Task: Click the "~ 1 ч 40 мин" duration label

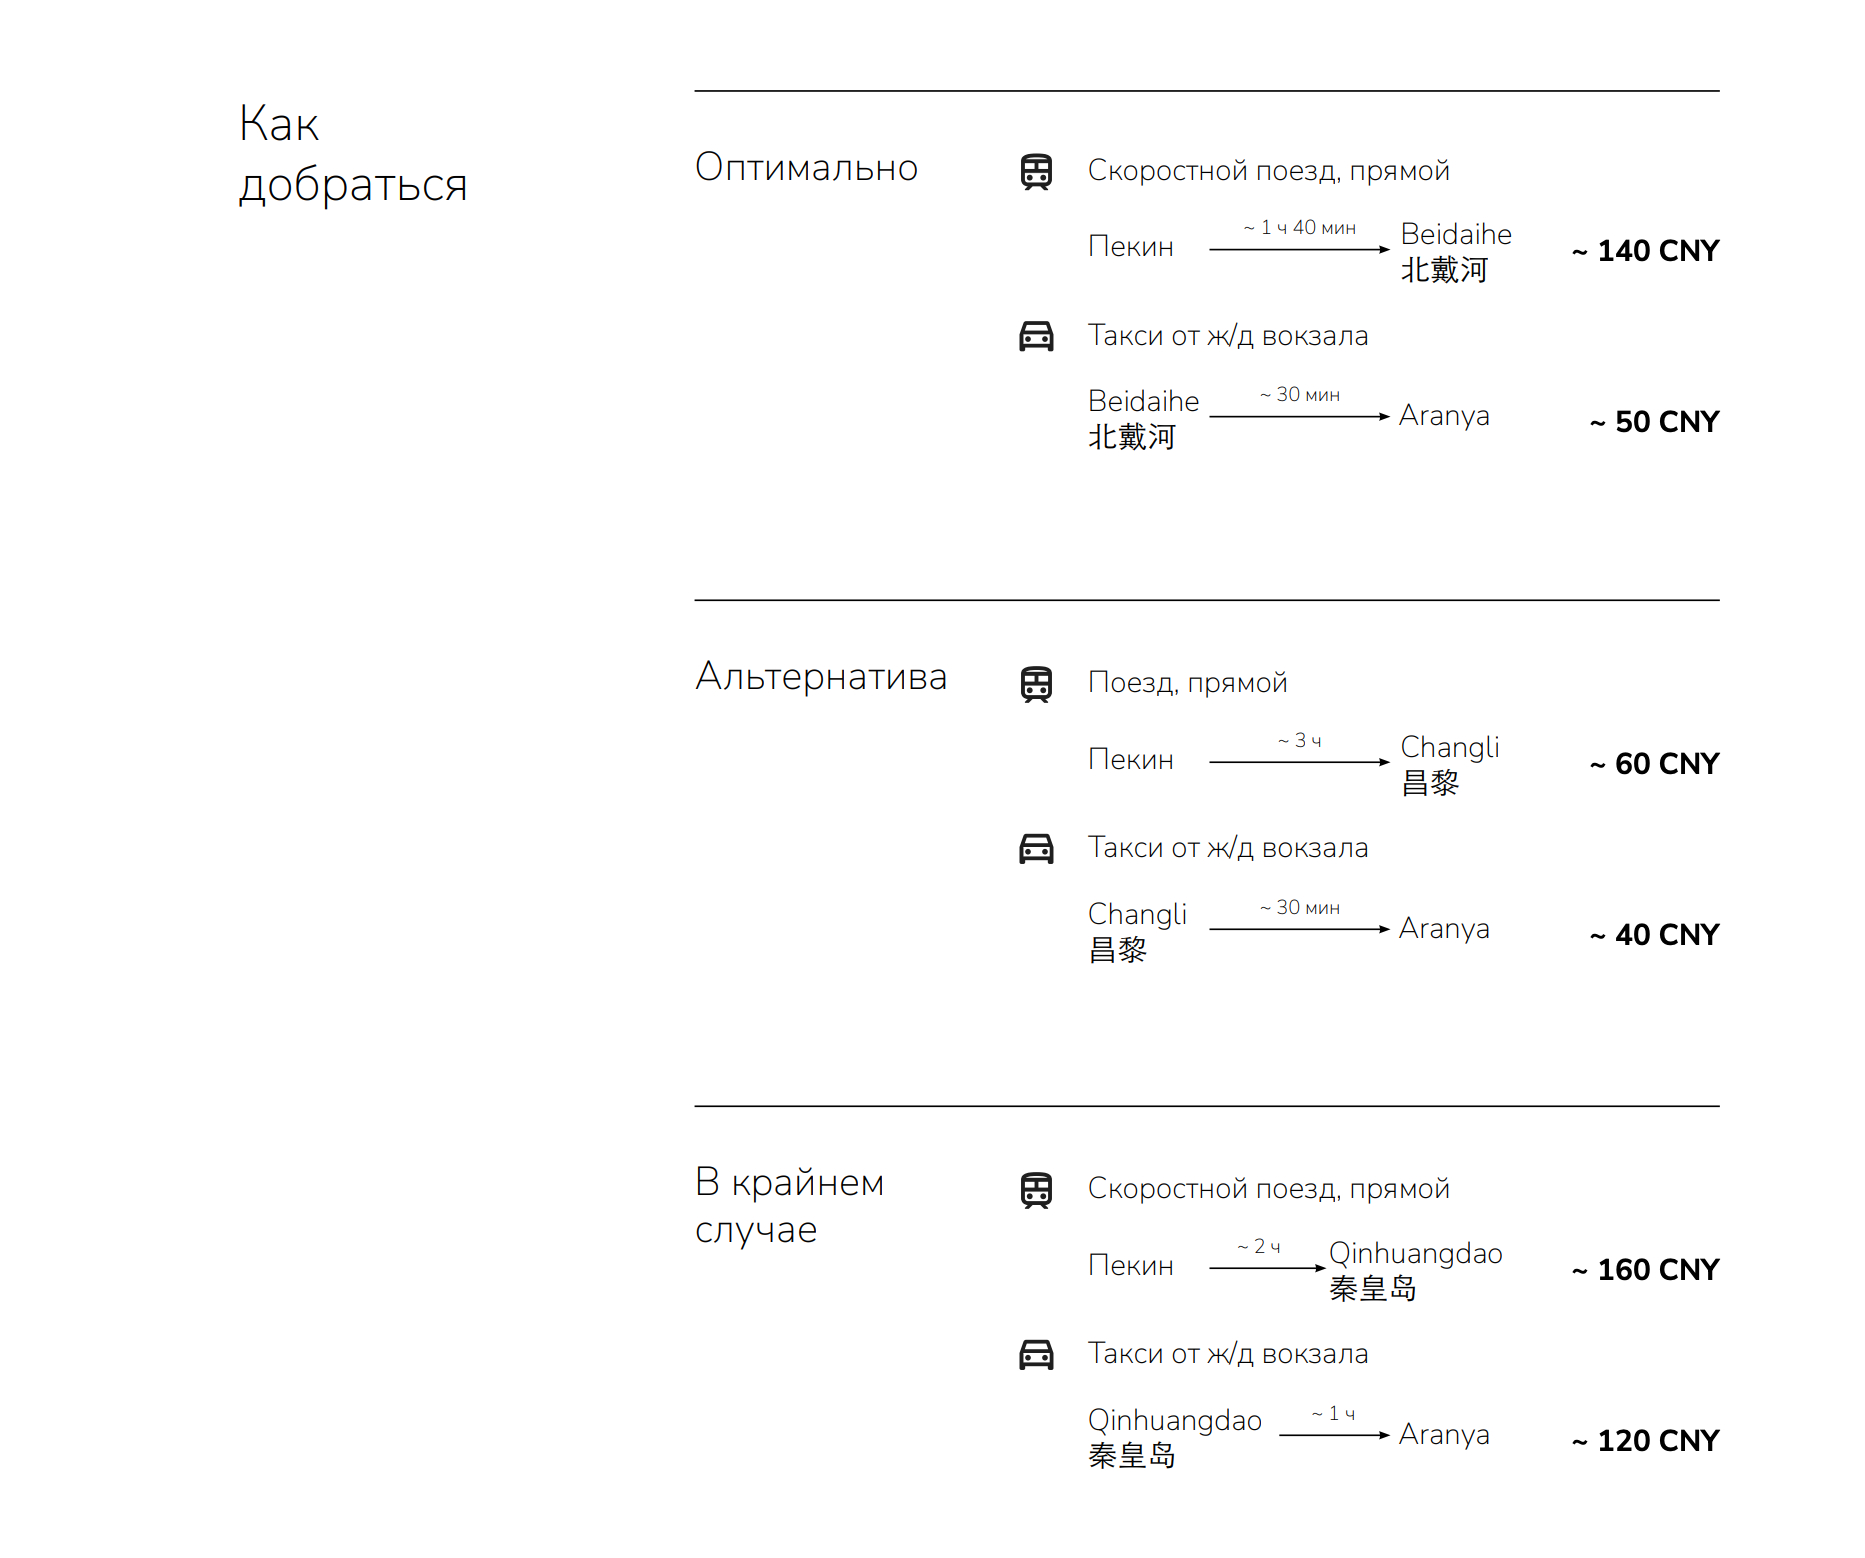Action: point(1299,228)
